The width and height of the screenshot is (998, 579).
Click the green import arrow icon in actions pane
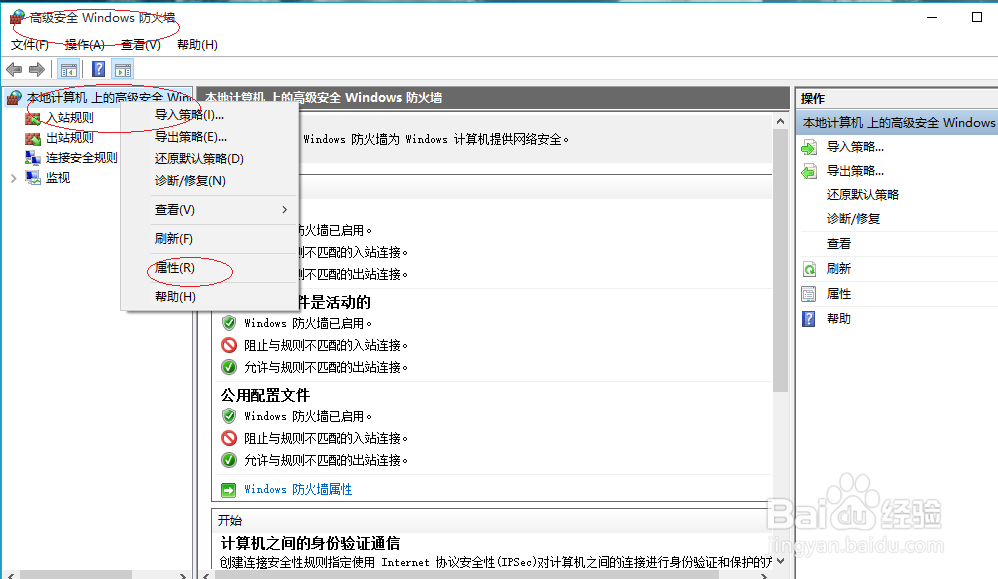pyautogui.click(x=809, y=148)
